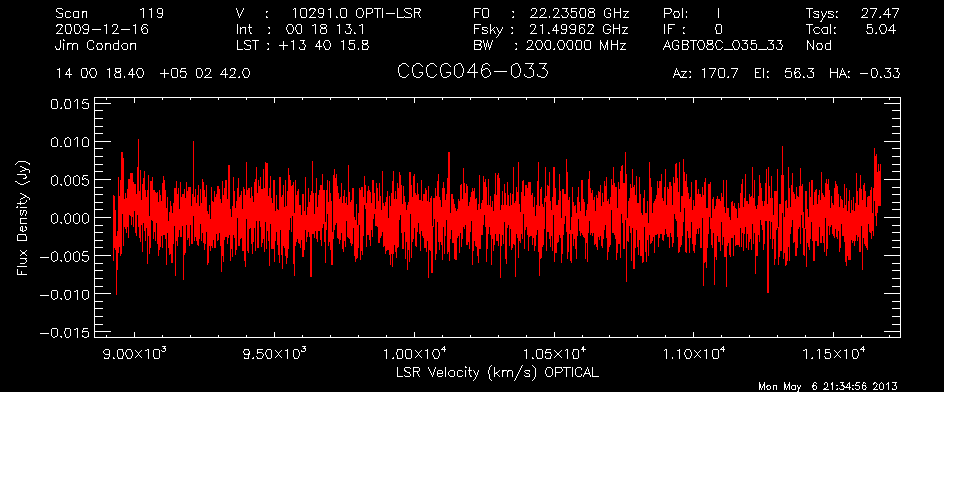The width and height of the screenshot is (962, 490).
Task: Select the LSR Velocity (km/s) OPTICAL axis label
Action: pos(497,372)
